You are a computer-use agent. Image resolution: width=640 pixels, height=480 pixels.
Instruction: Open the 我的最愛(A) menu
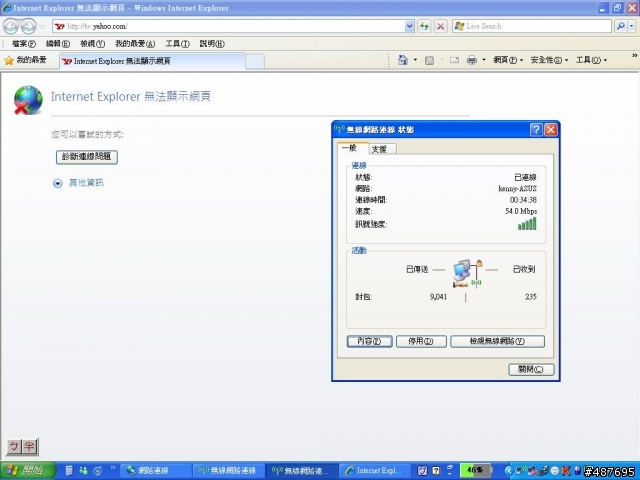click(135, 44)
